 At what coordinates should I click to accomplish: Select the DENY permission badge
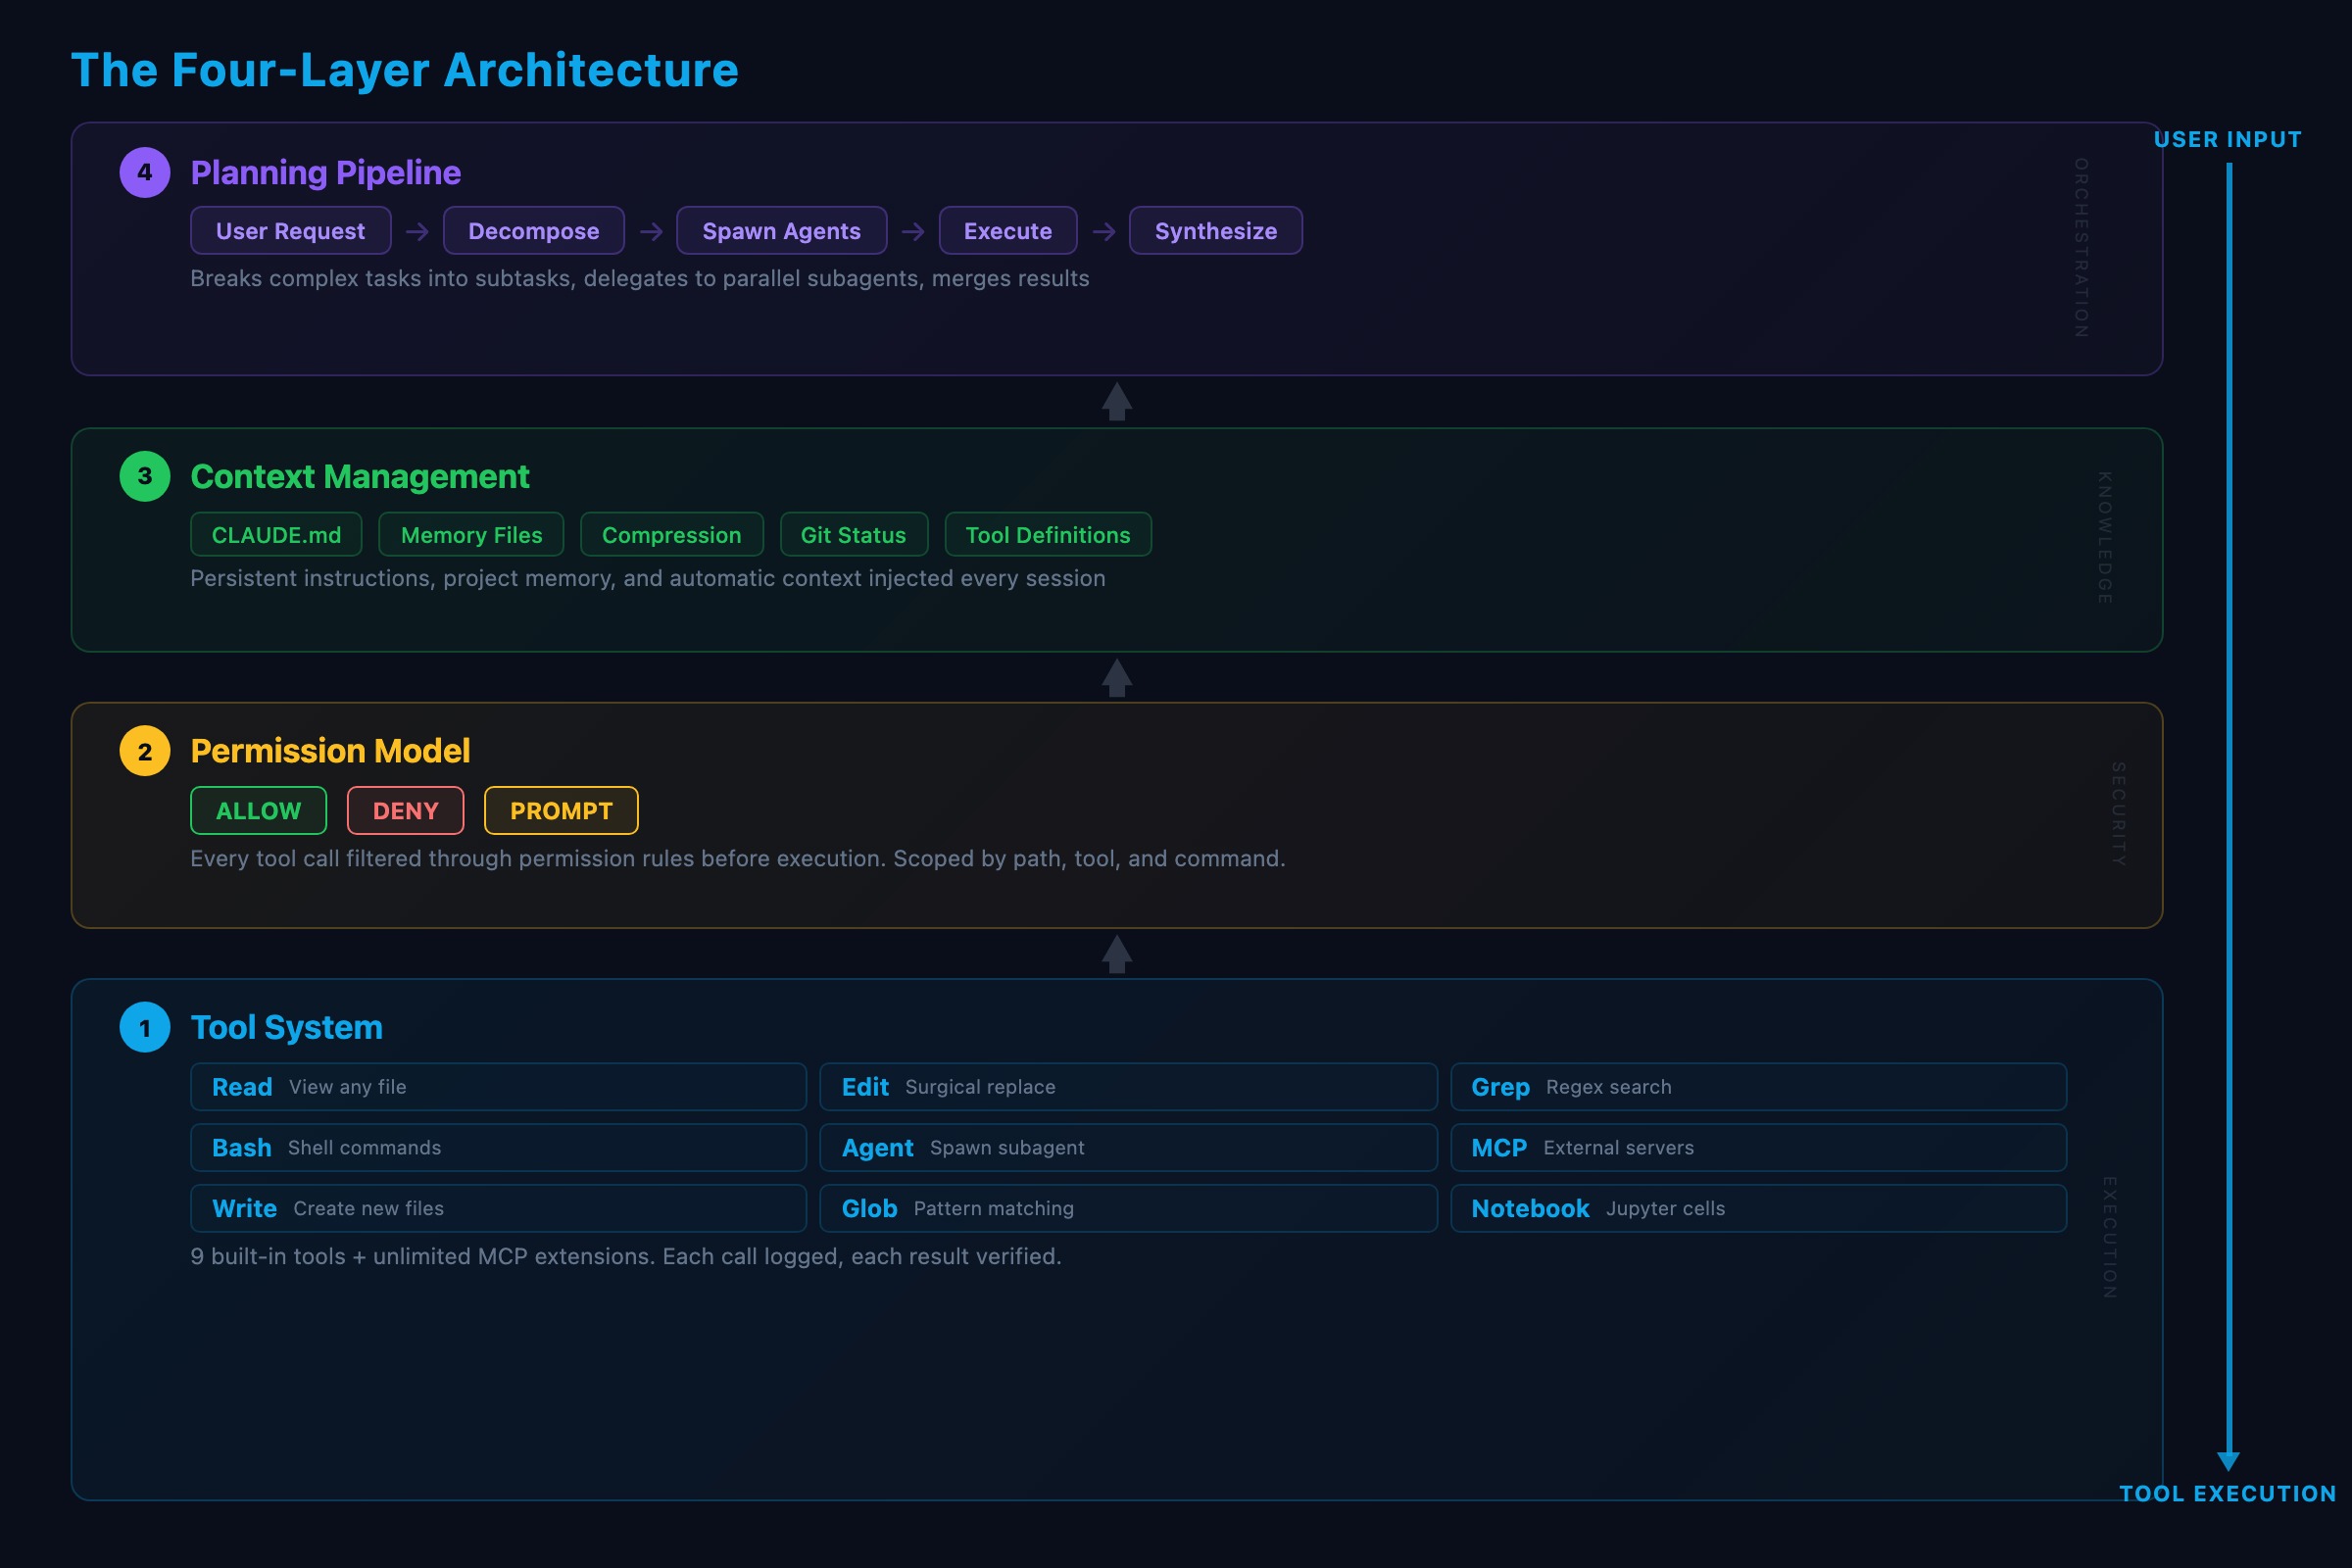(405, 810)
